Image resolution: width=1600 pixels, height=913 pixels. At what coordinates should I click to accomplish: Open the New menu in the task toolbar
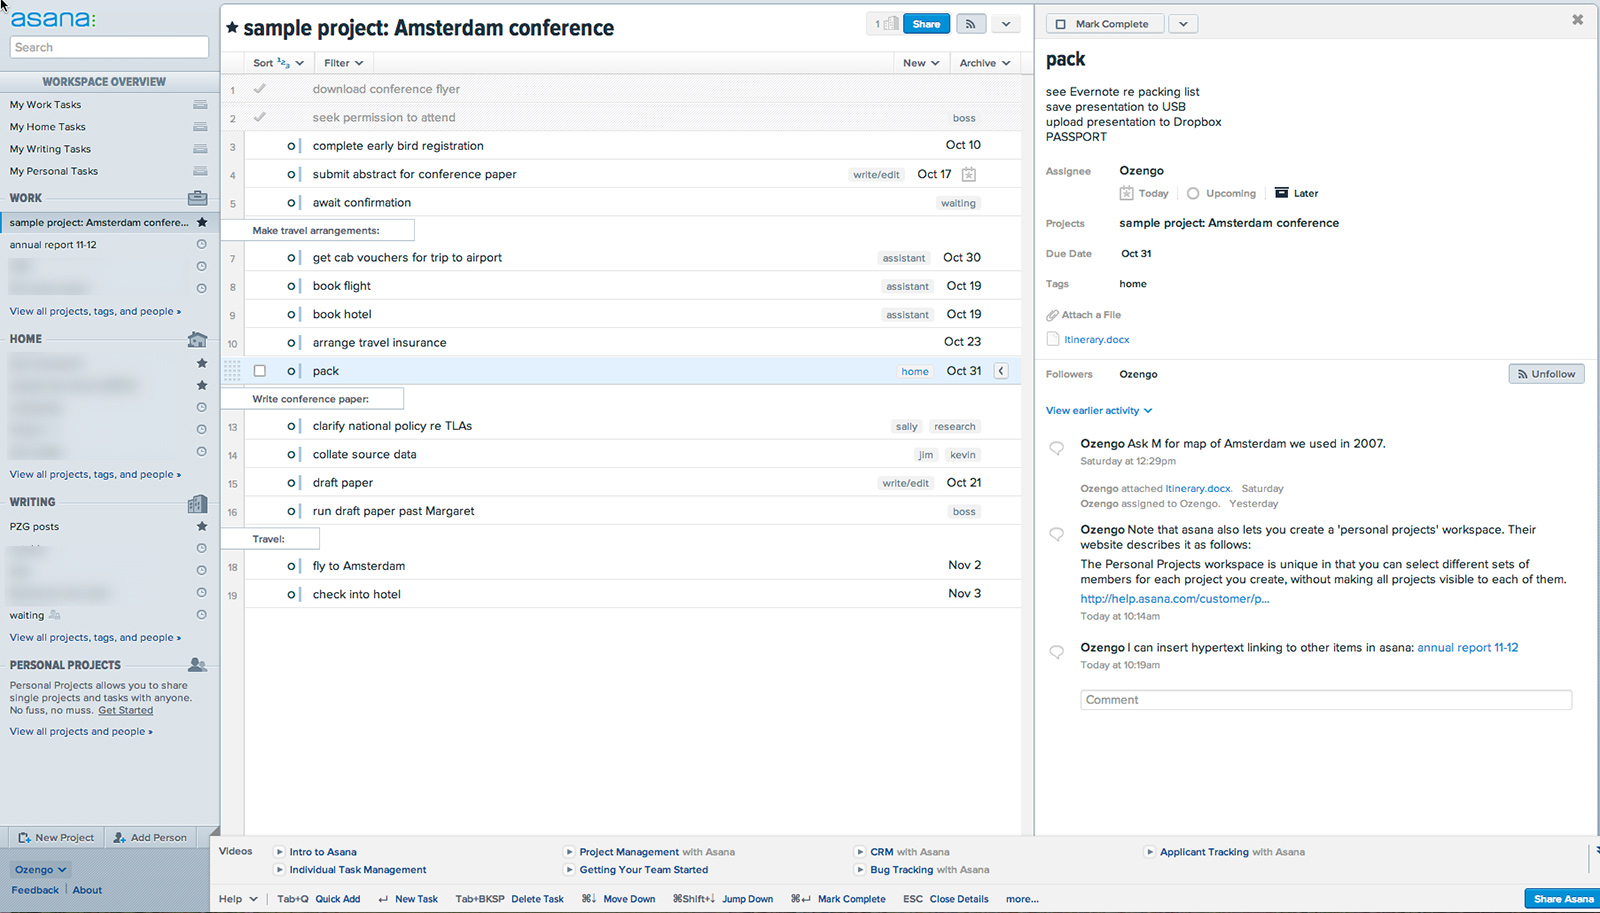(x=920, y=63)
